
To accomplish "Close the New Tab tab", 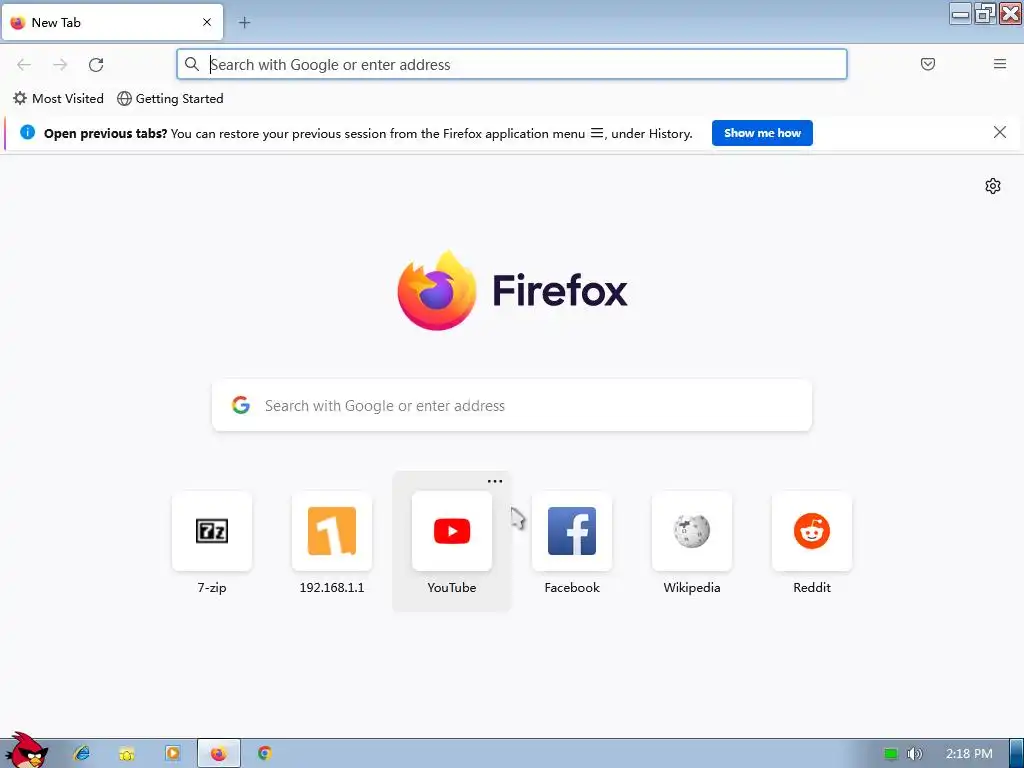I will pos(207,22).
